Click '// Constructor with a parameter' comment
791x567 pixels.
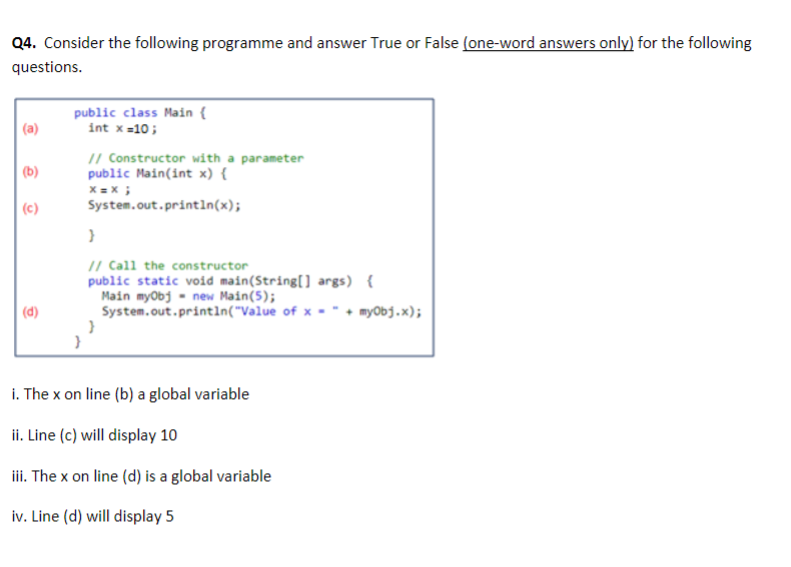click(196, 158)
